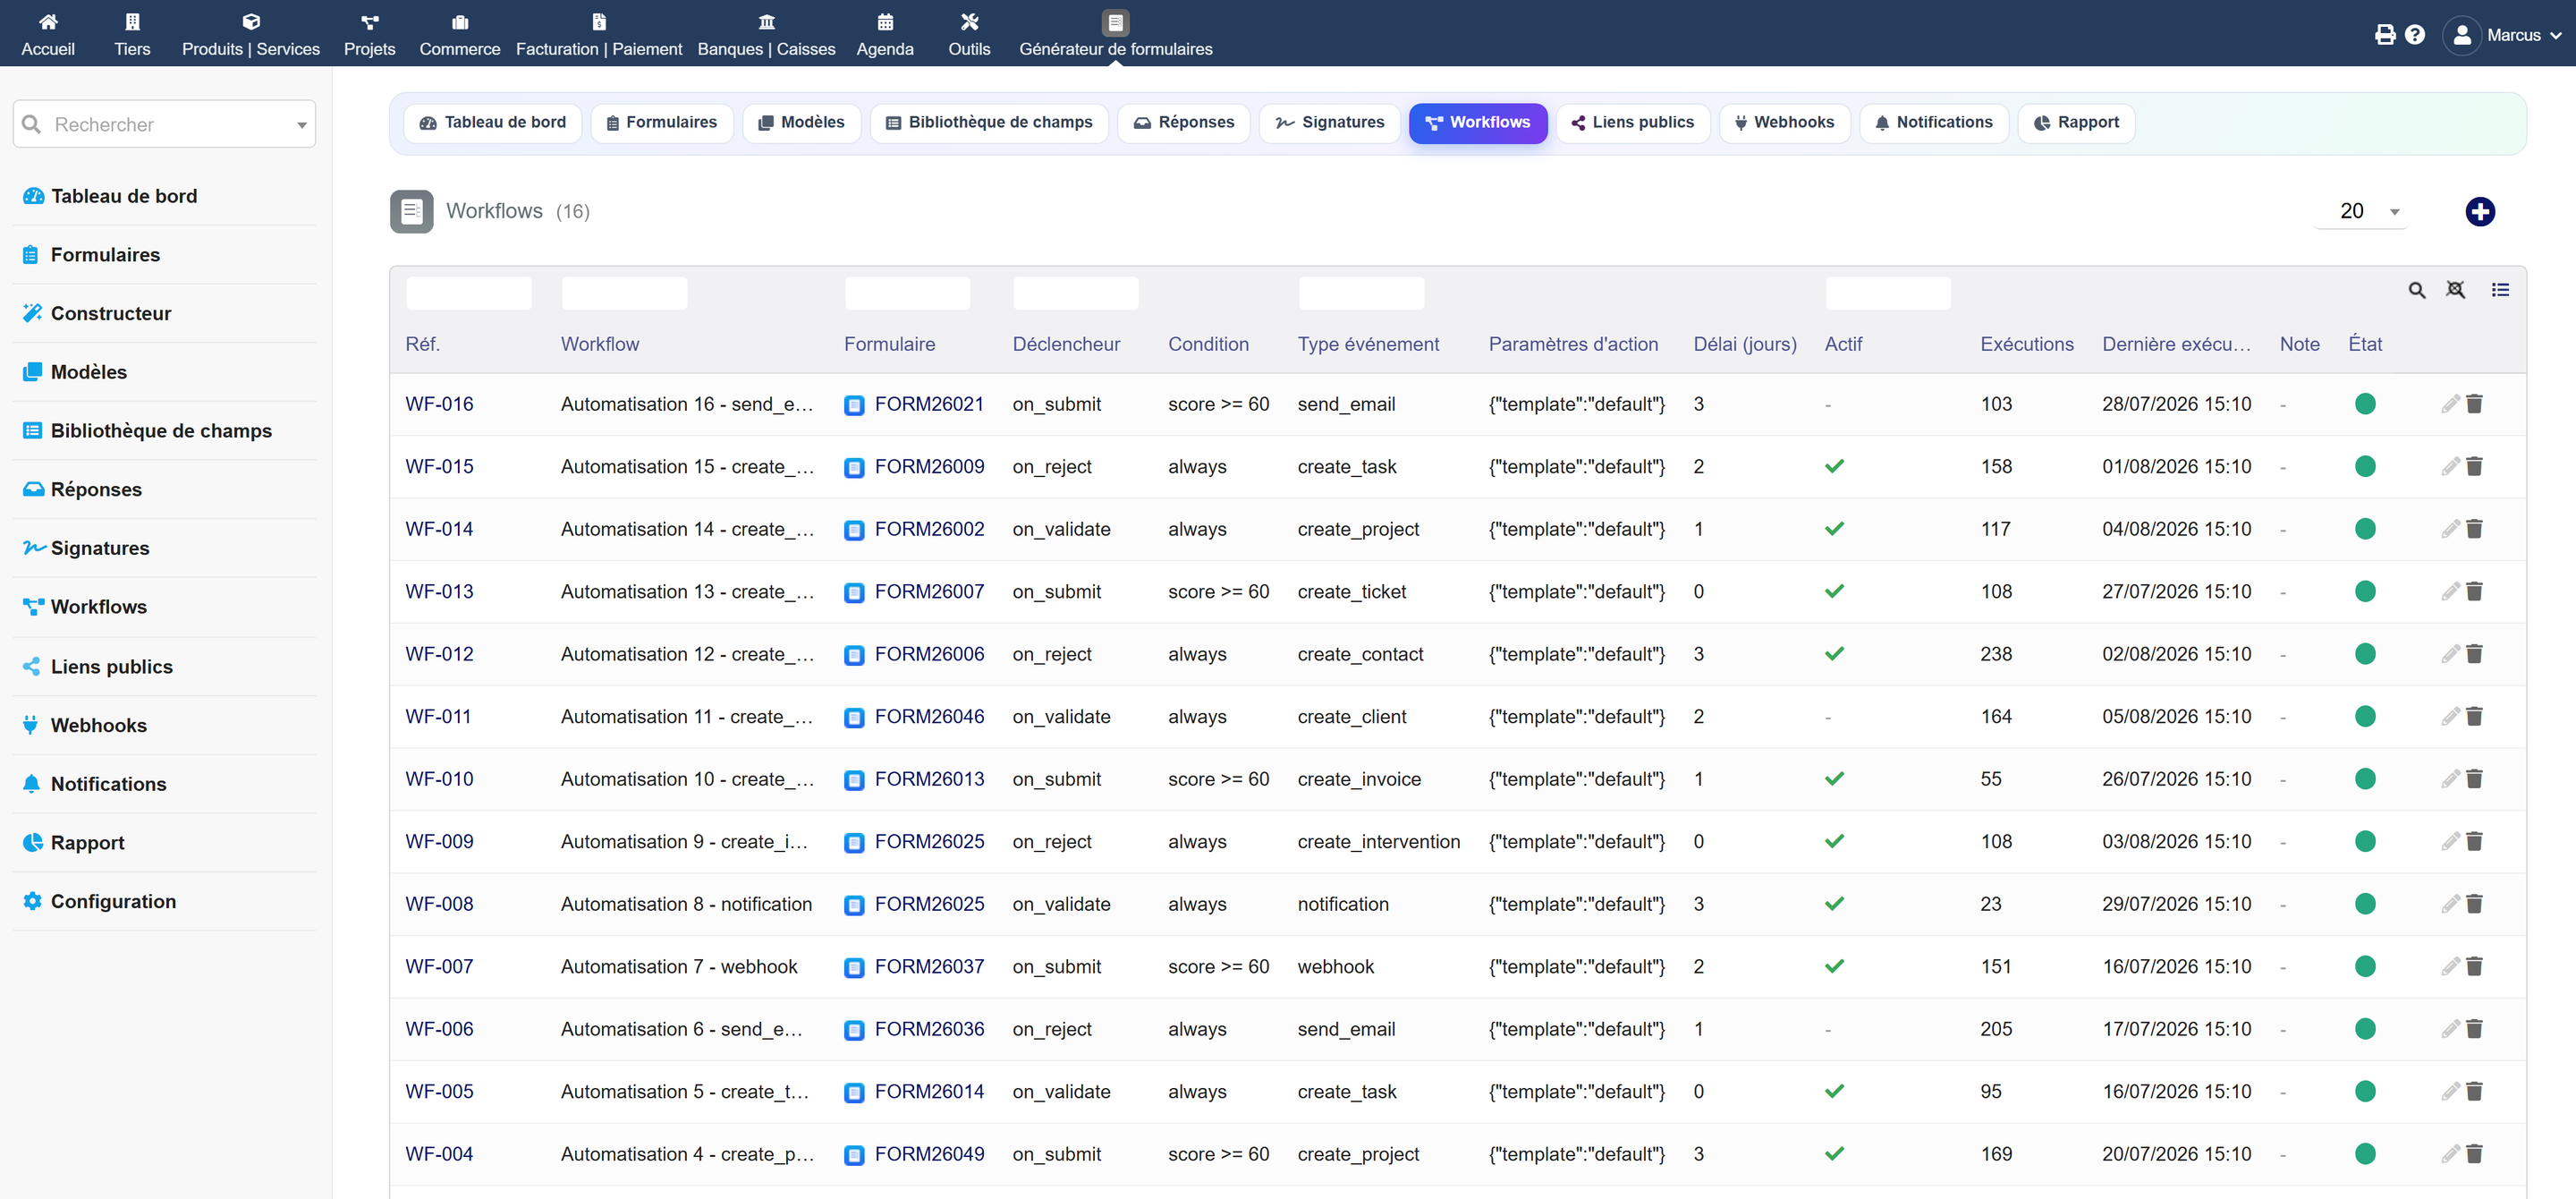Open the help question mark icon
The image size is (2576, 1199).
click(x=2415, y=35)
